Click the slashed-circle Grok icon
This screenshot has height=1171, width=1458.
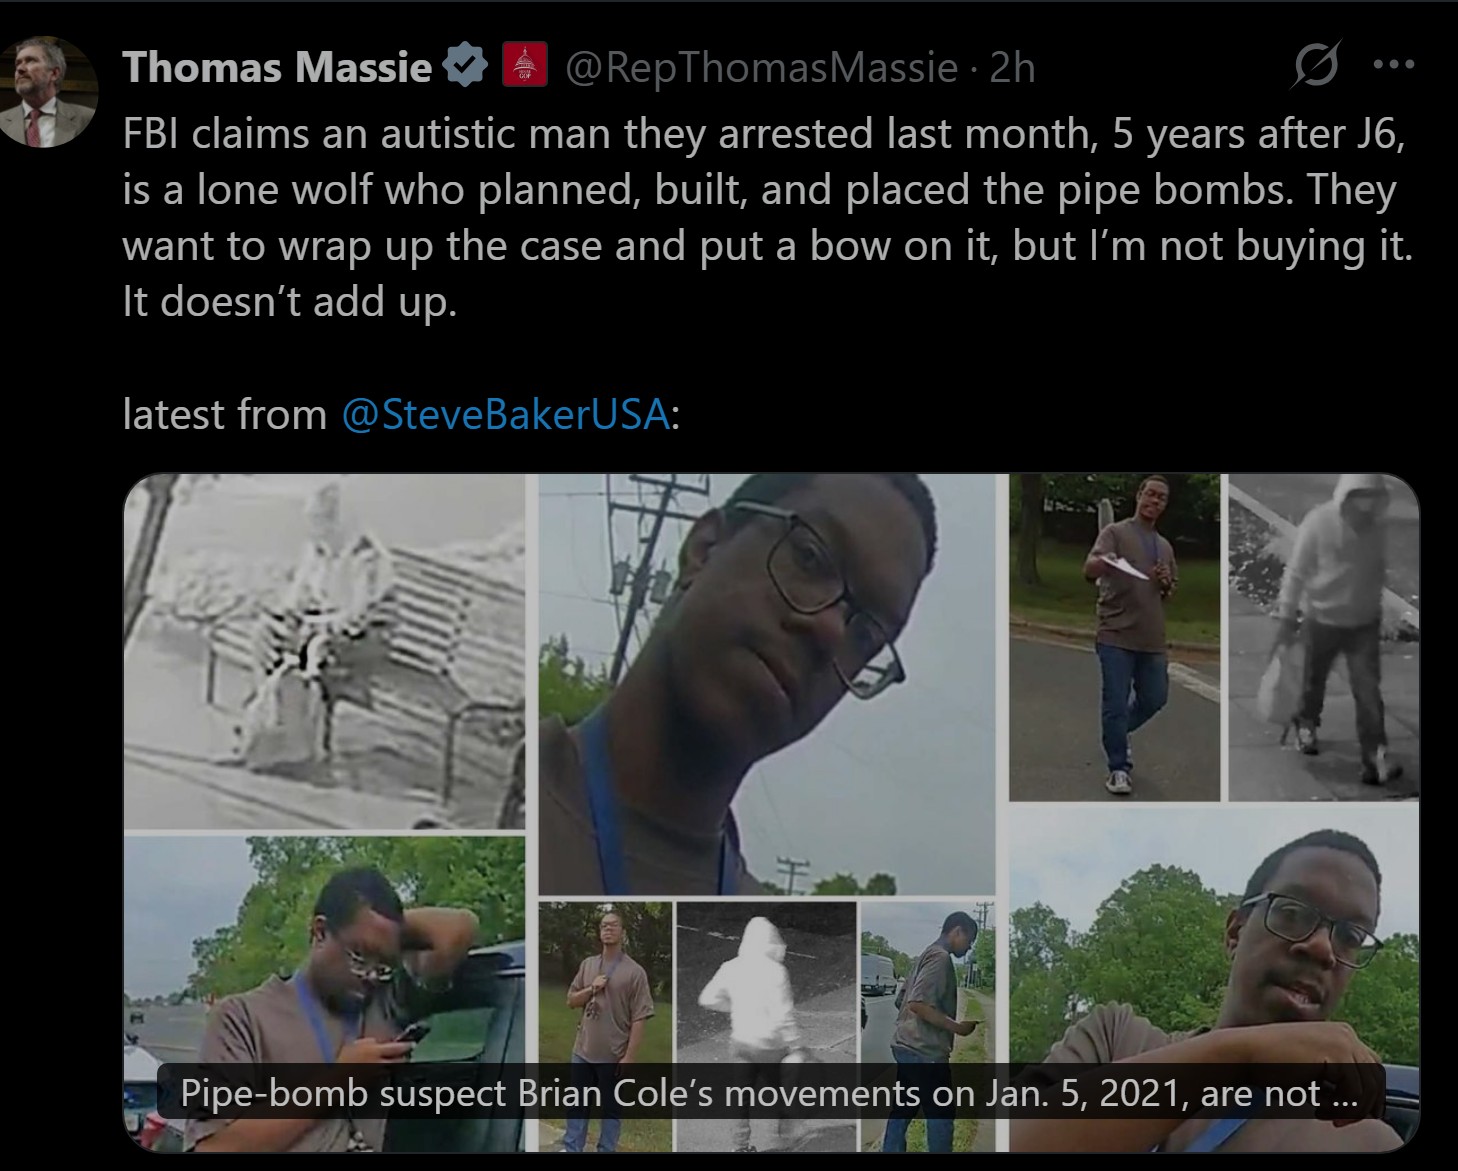(1315, 68)
